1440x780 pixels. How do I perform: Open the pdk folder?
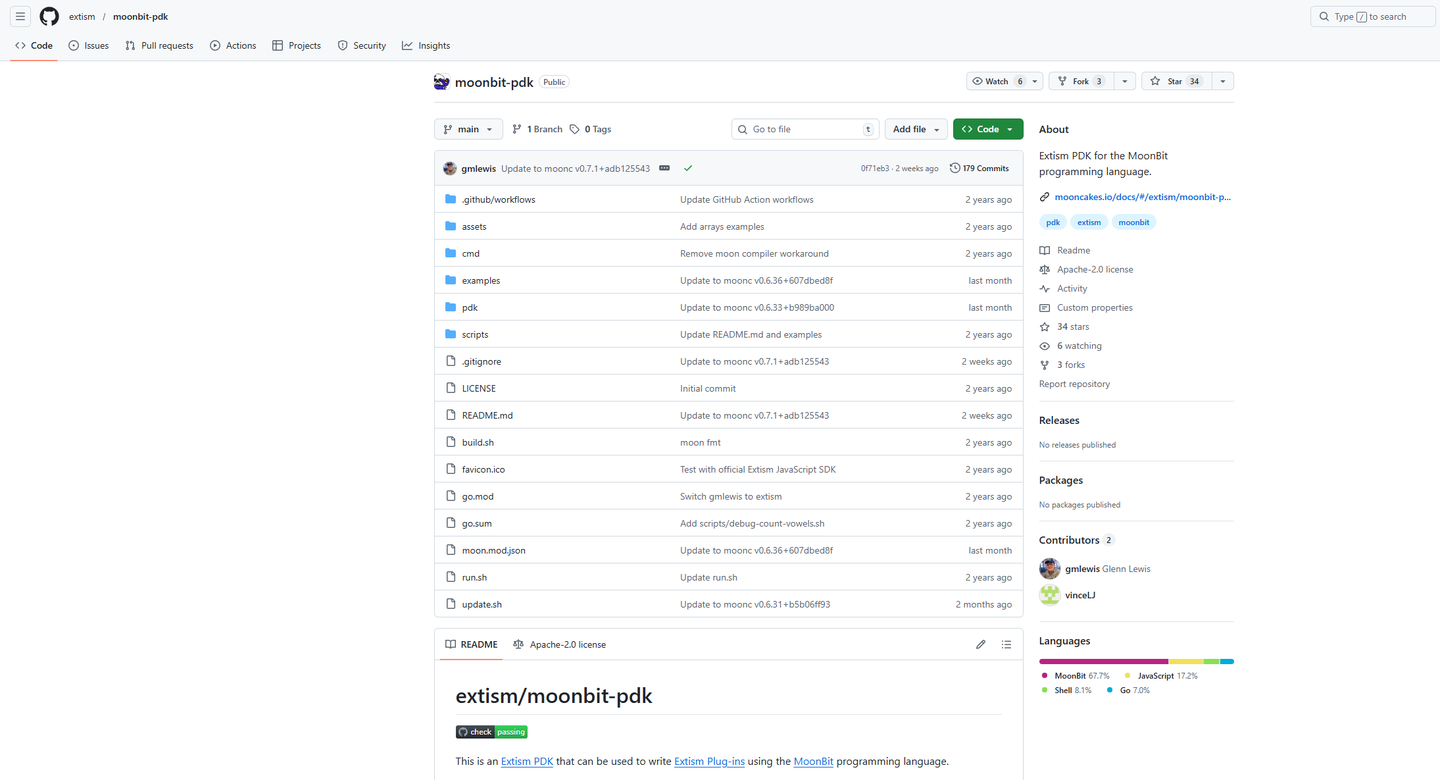[470, 308]
